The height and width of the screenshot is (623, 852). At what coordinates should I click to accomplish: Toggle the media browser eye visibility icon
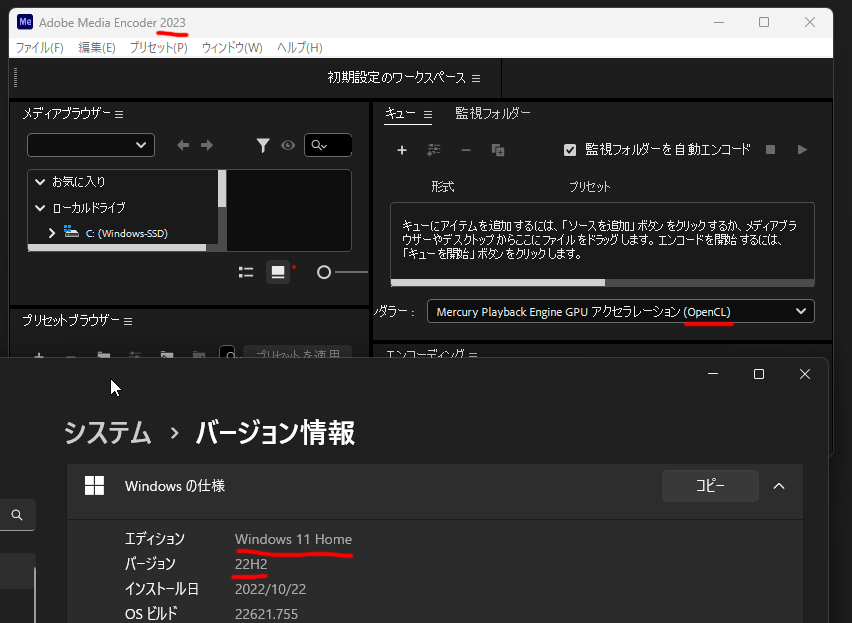coord(288,145)
